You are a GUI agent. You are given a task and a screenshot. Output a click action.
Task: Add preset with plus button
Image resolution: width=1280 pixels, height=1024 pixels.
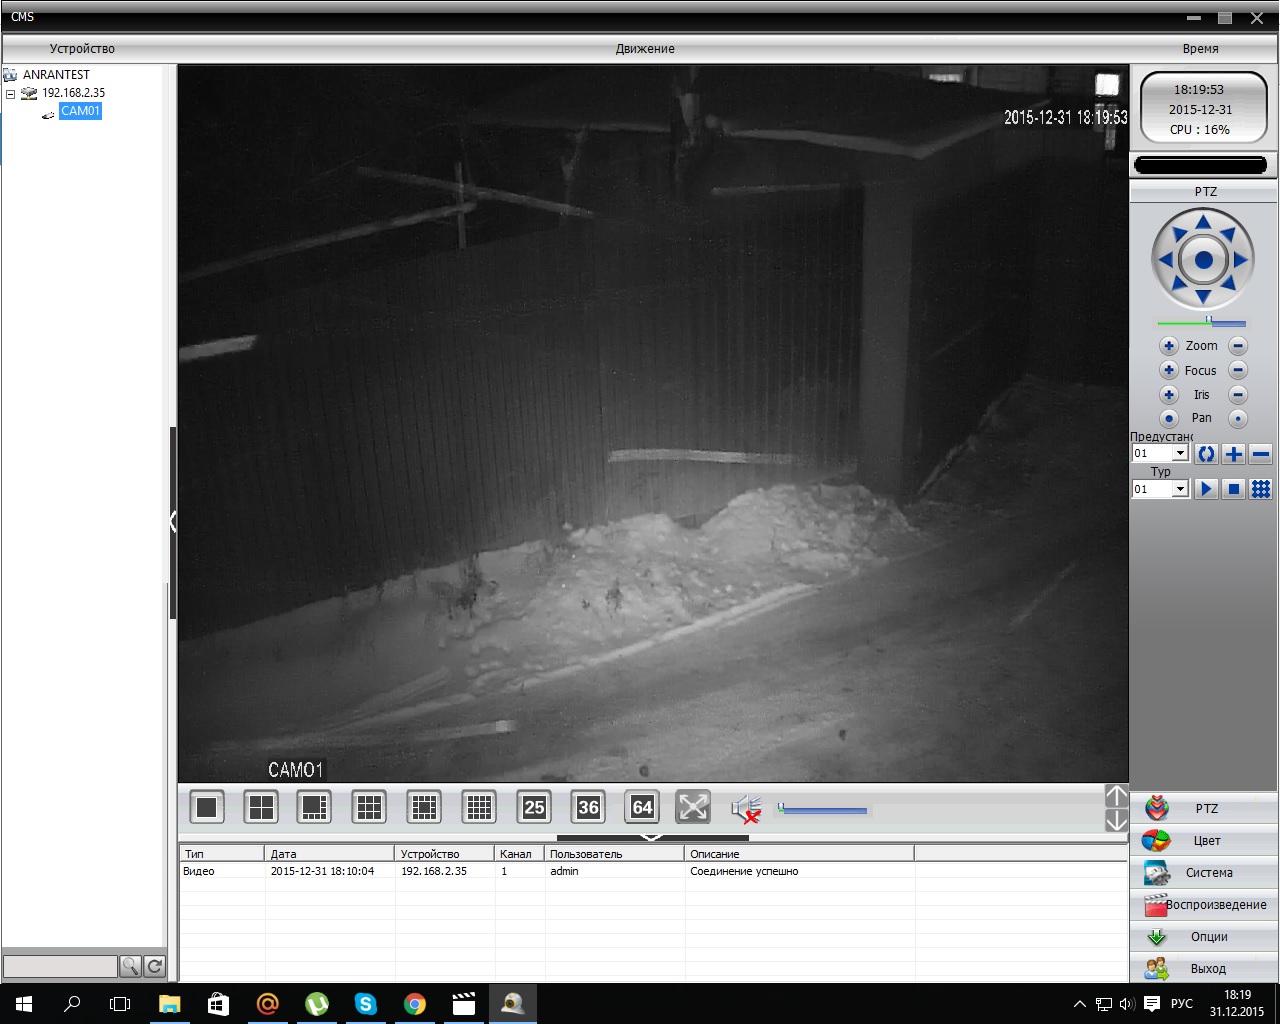tap(1234, 454)
